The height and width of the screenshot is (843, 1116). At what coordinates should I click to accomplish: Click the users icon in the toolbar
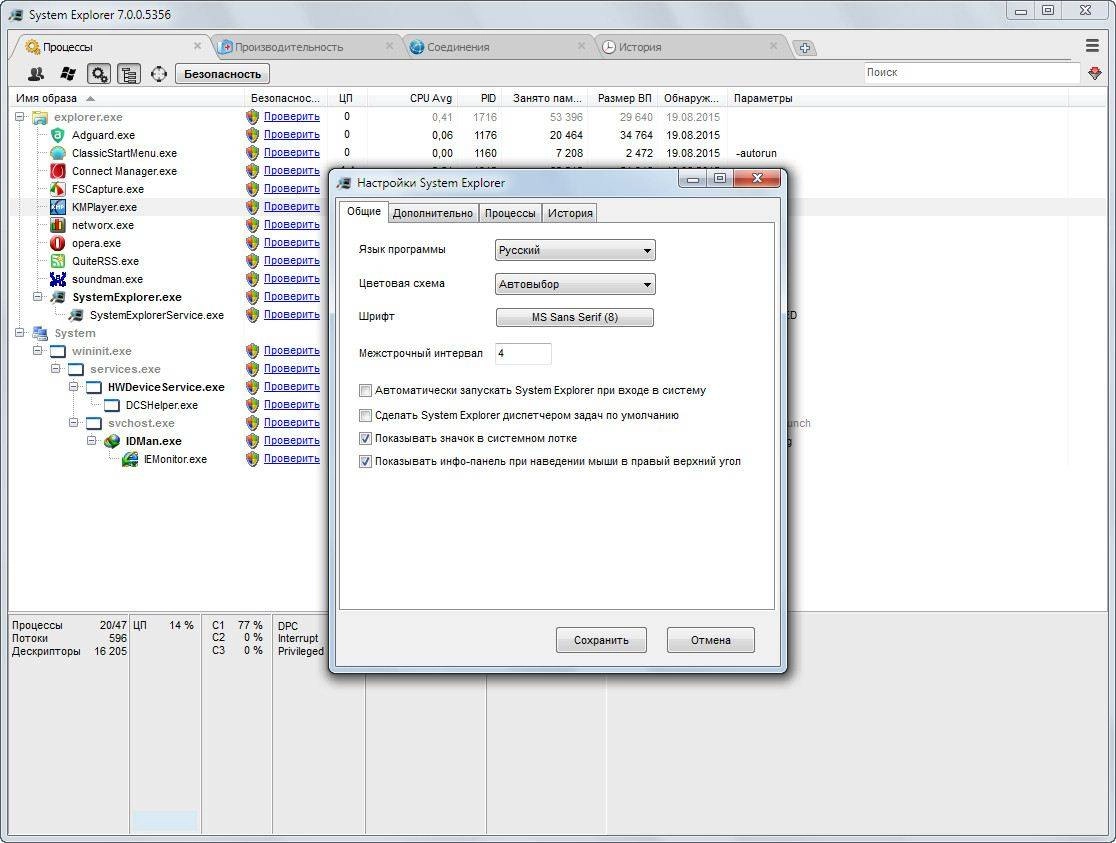click(36, 73)
